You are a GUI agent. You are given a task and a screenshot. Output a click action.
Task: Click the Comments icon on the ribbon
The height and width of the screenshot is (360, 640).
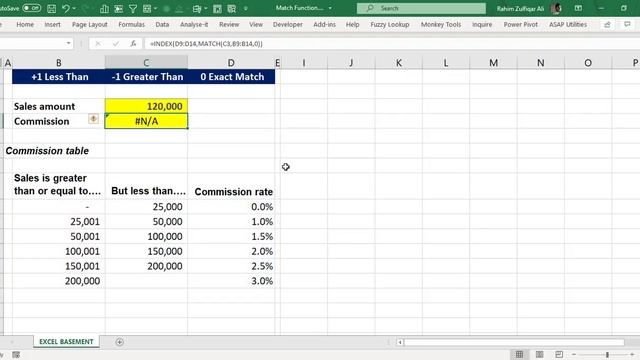tap(627, 24)
